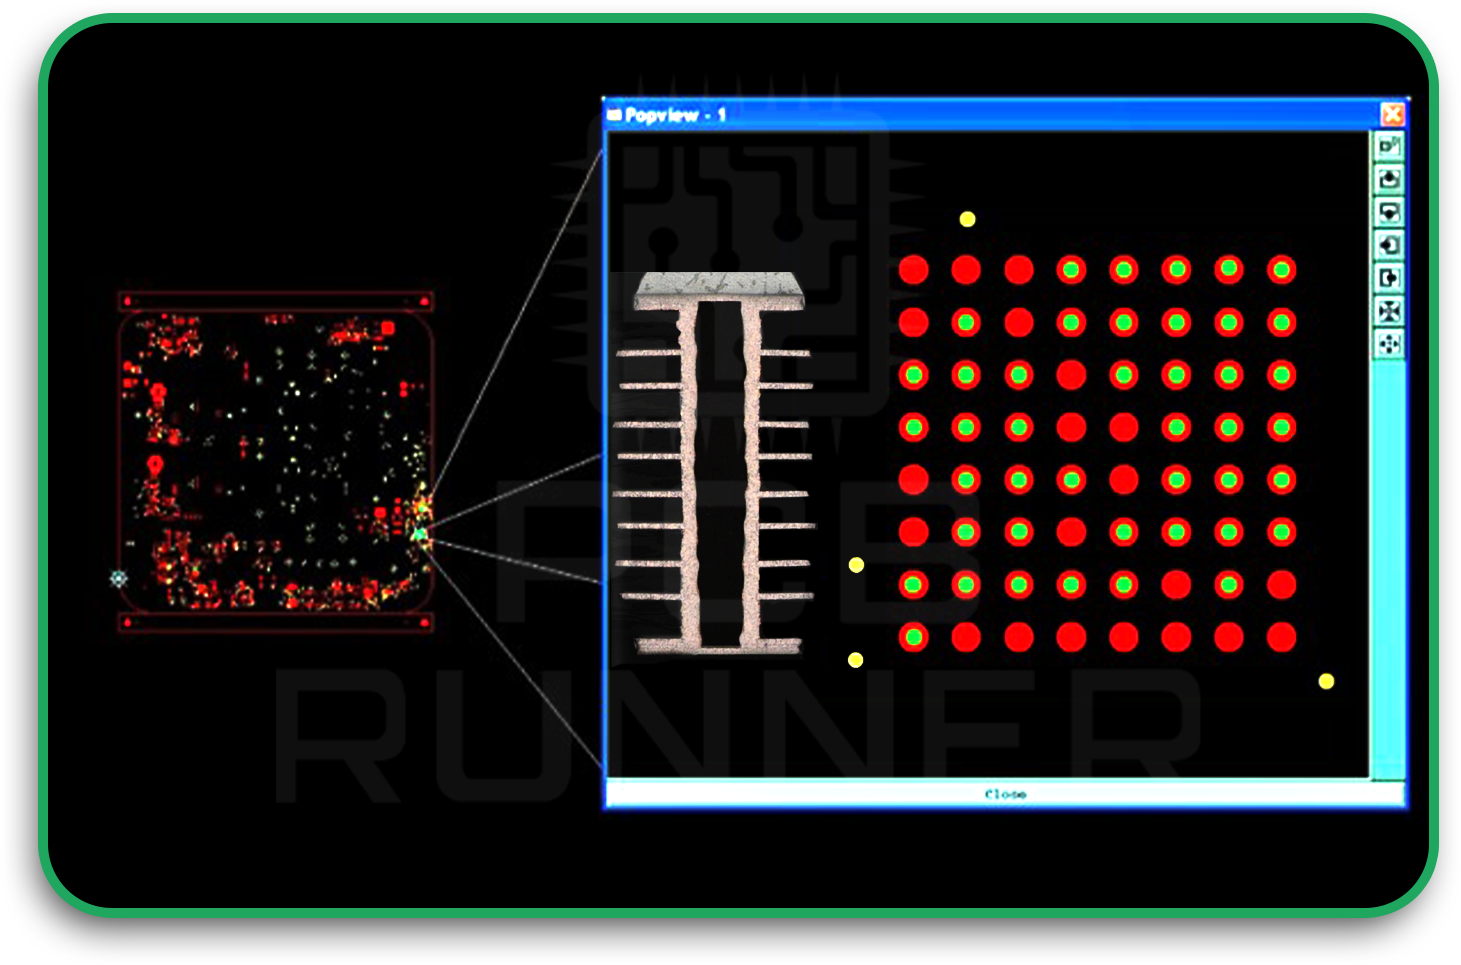Click the yellow dot right of the BGA grid

[1326, 681]
